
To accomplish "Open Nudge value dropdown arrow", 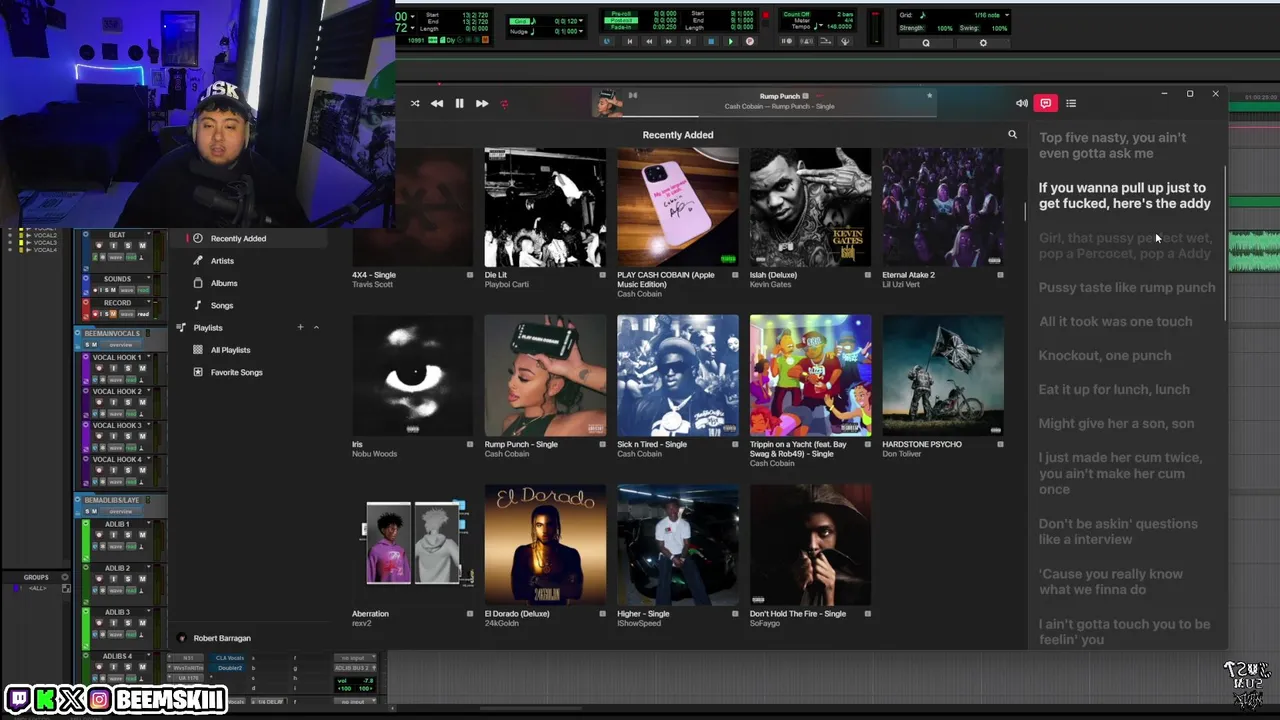I will [580, 31].
